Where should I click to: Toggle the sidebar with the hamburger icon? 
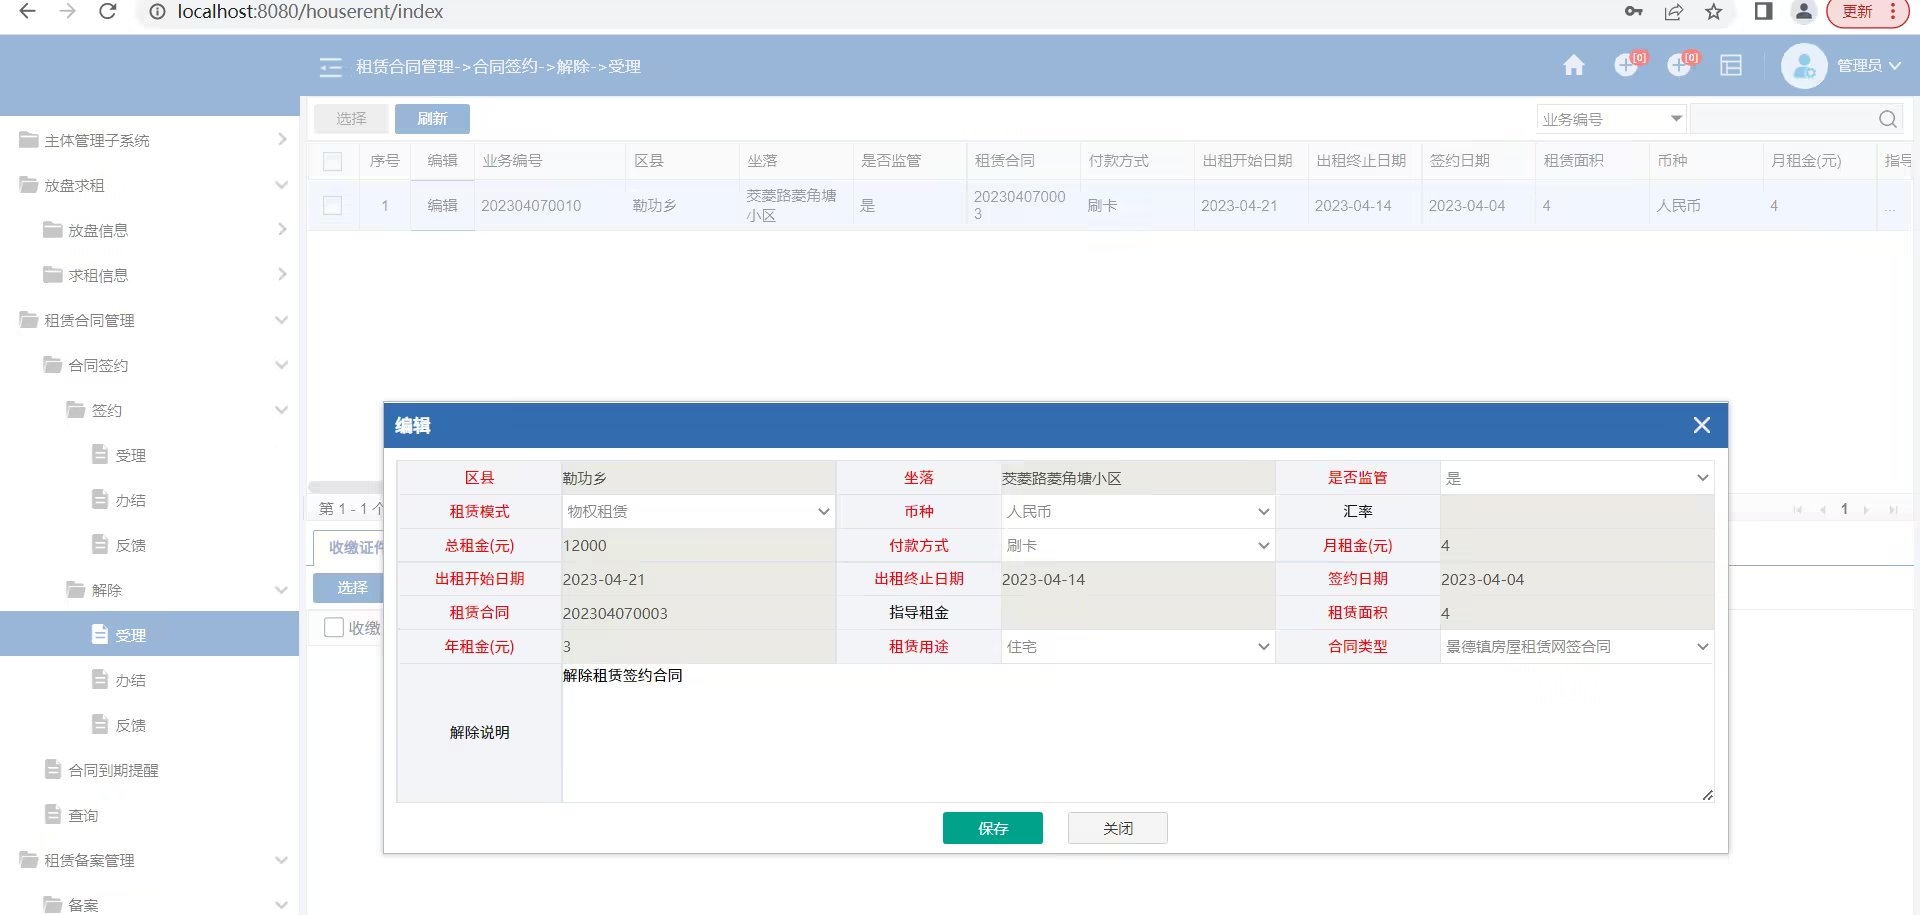point(330,67)
